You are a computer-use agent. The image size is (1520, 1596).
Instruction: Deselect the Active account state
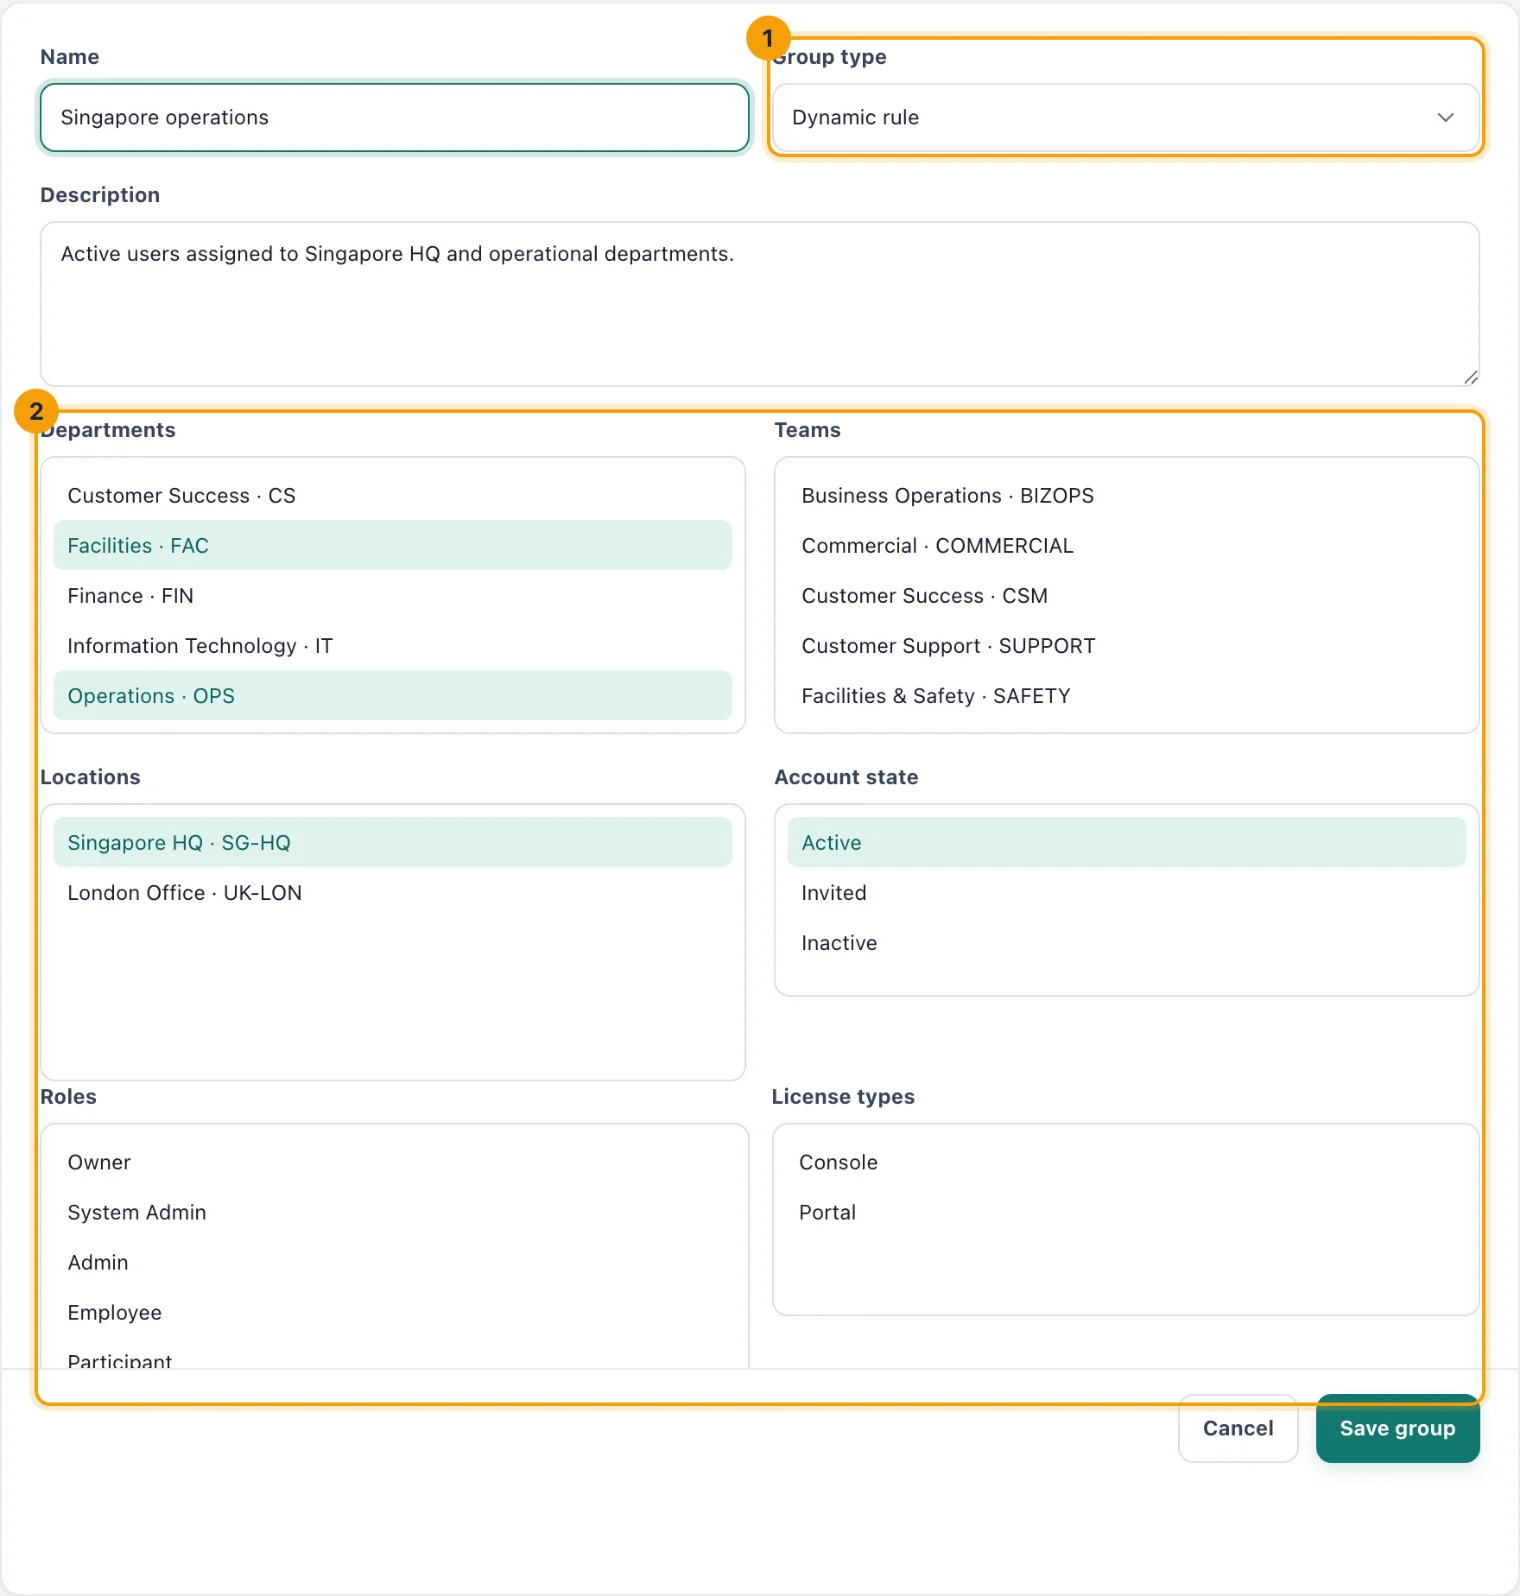pyautogui.click(x=1127, y=843)
